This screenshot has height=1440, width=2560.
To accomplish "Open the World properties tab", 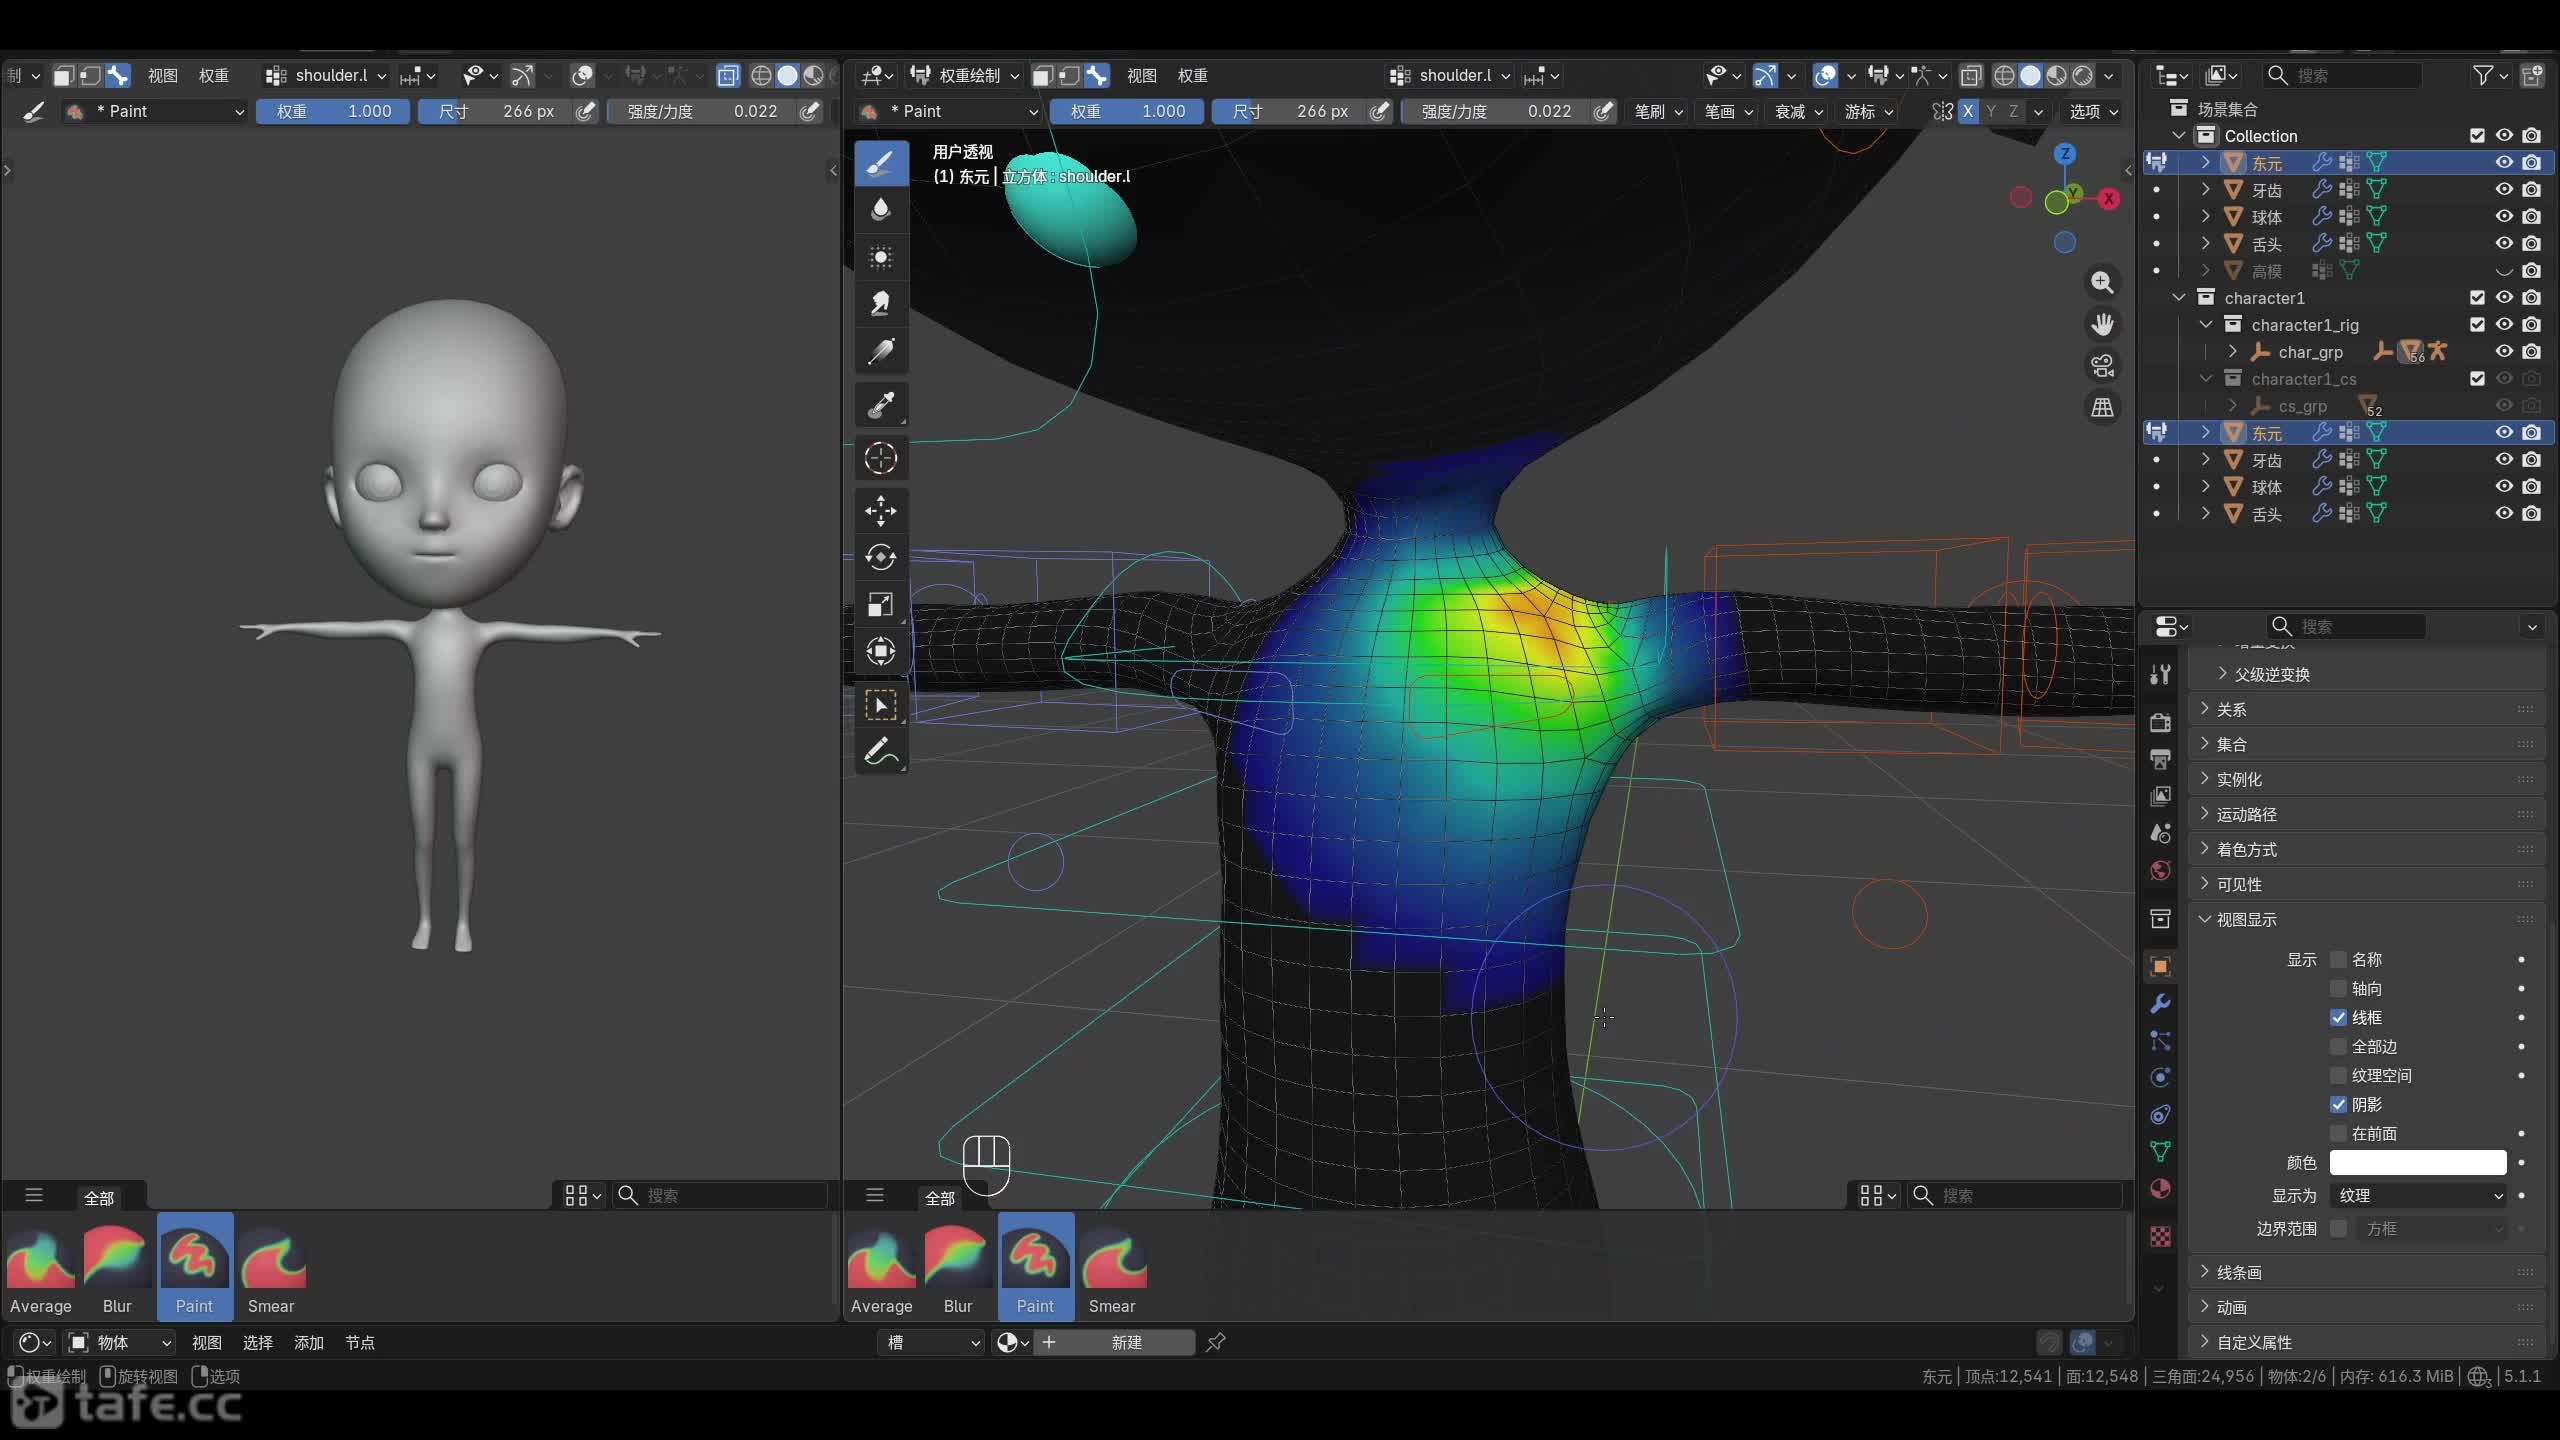I will tap(2160, 870).
